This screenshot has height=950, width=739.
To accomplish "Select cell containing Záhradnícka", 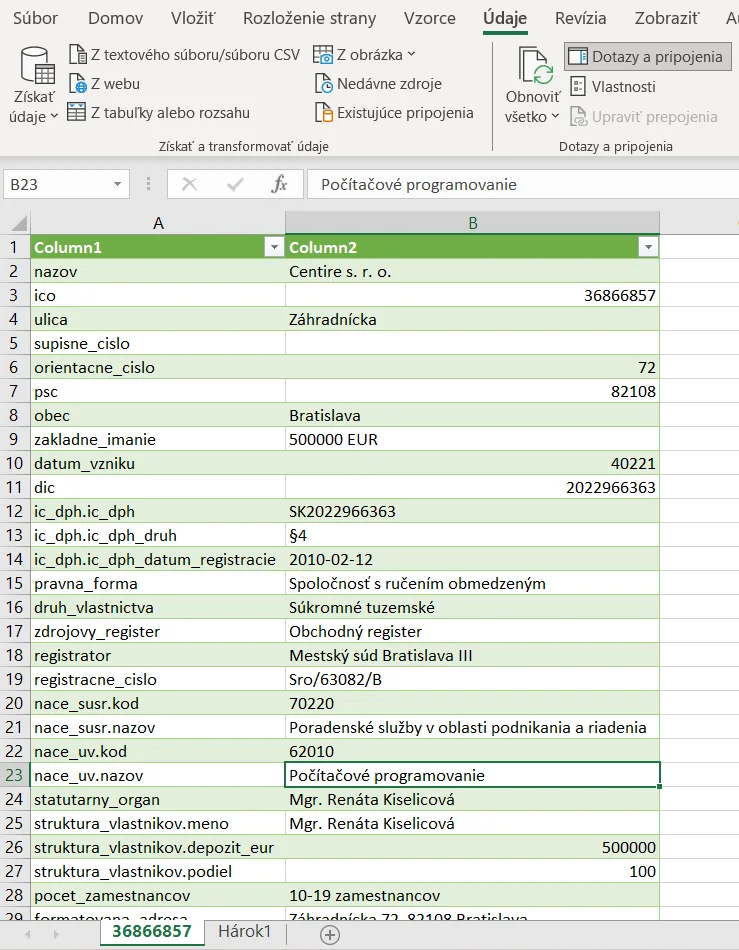I will (x=472, y=319).
